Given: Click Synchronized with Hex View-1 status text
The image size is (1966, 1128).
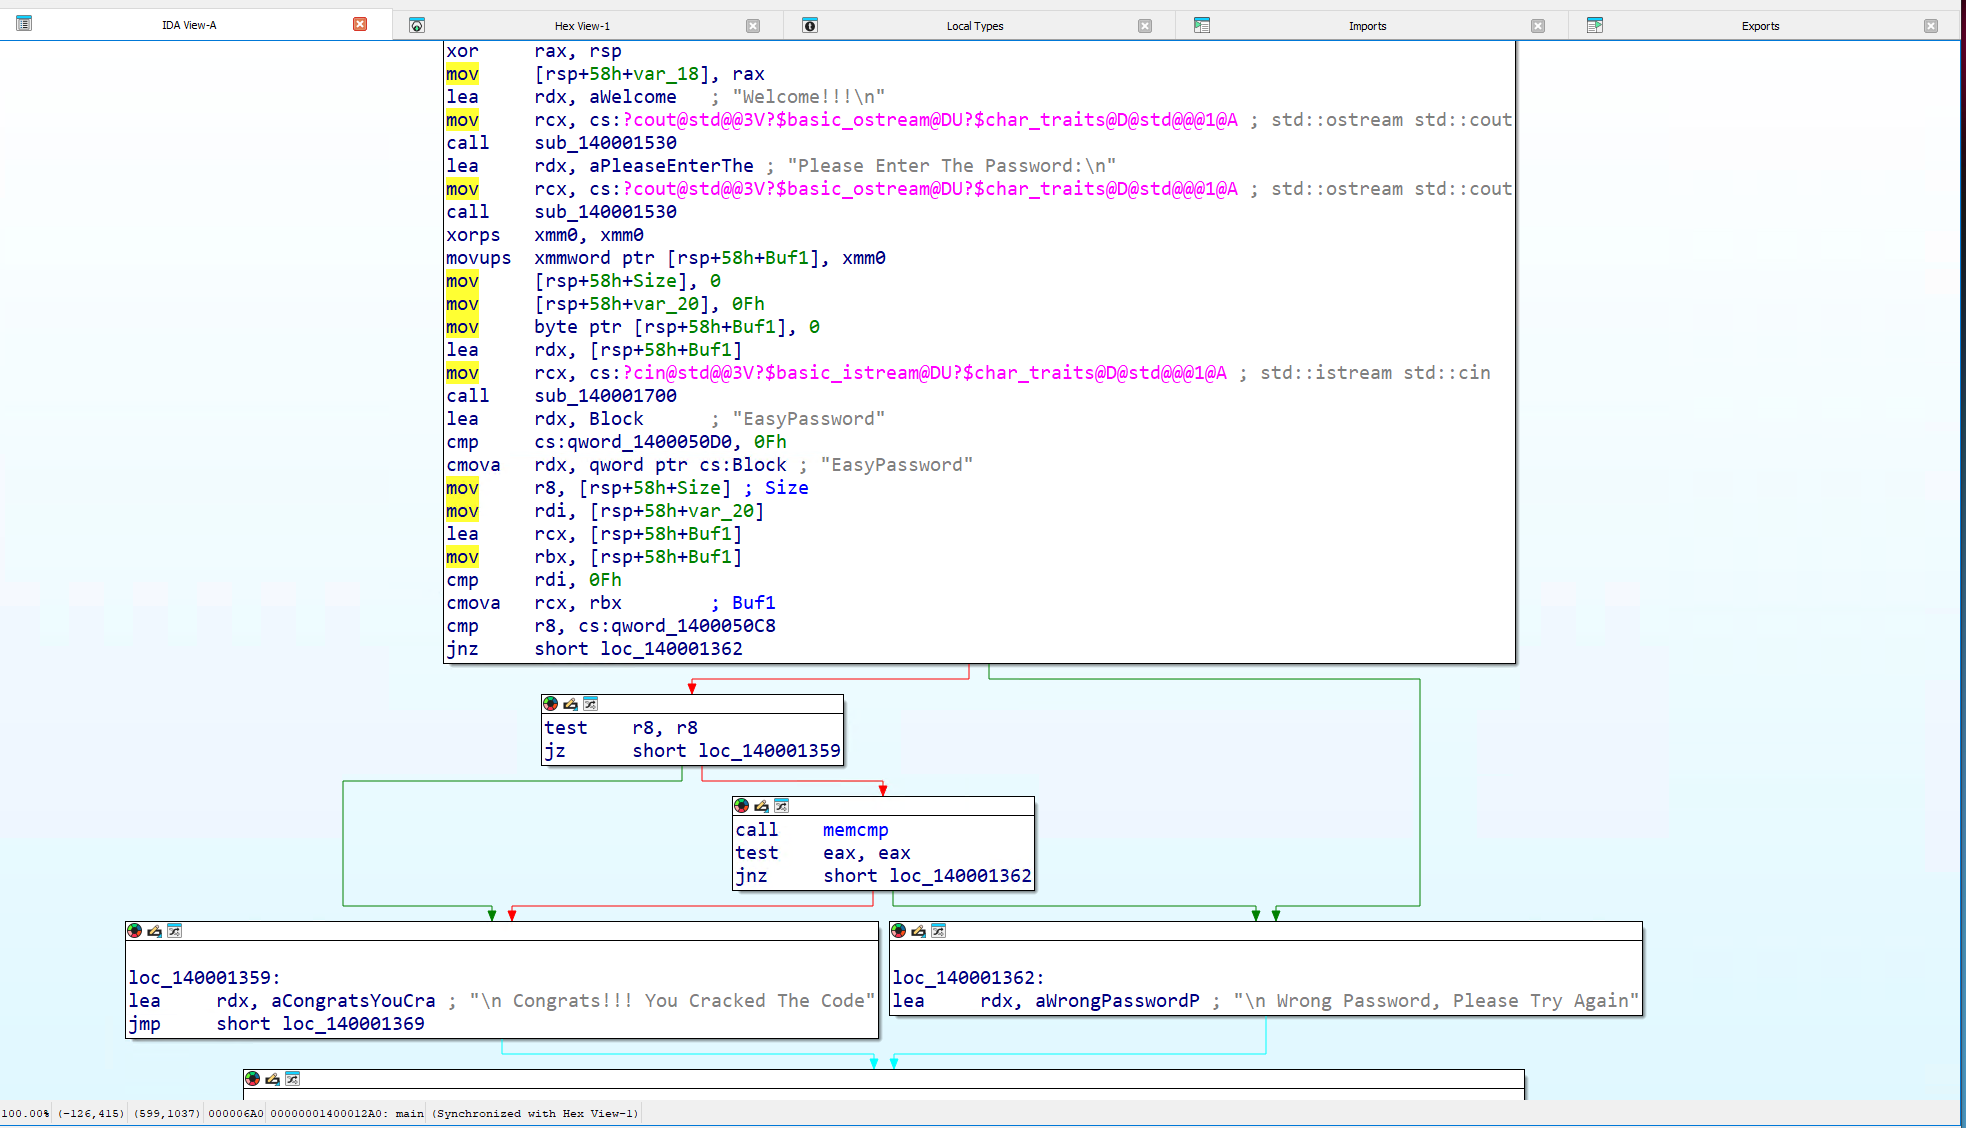Looking at the screenshot, I should click(x=535, y=1113).
